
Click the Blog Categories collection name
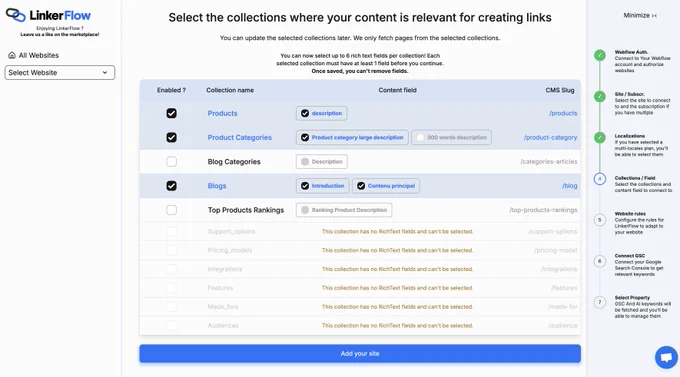(234, 161)
